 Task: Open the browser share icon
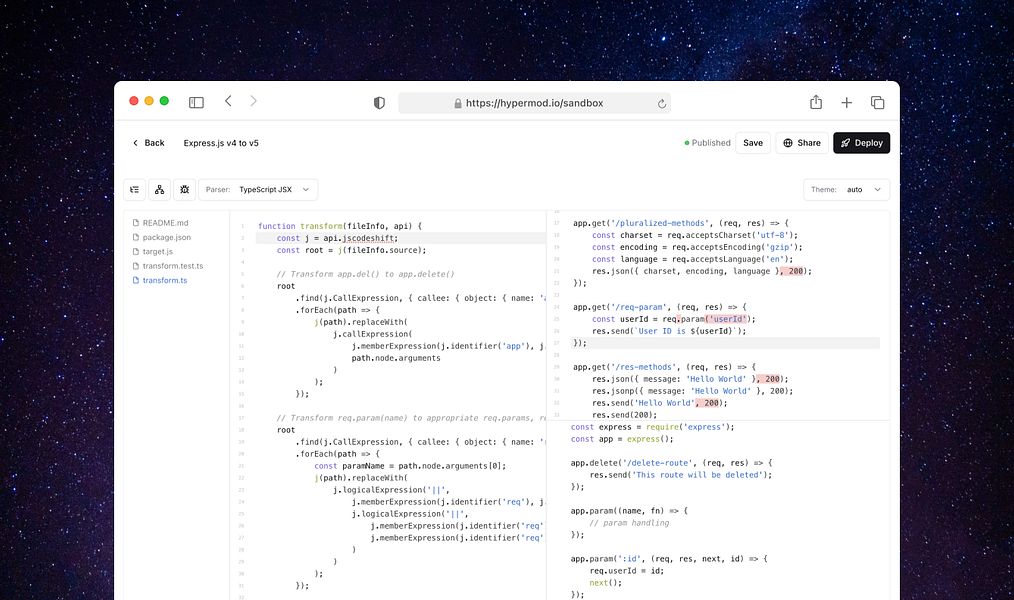point(816,102)
